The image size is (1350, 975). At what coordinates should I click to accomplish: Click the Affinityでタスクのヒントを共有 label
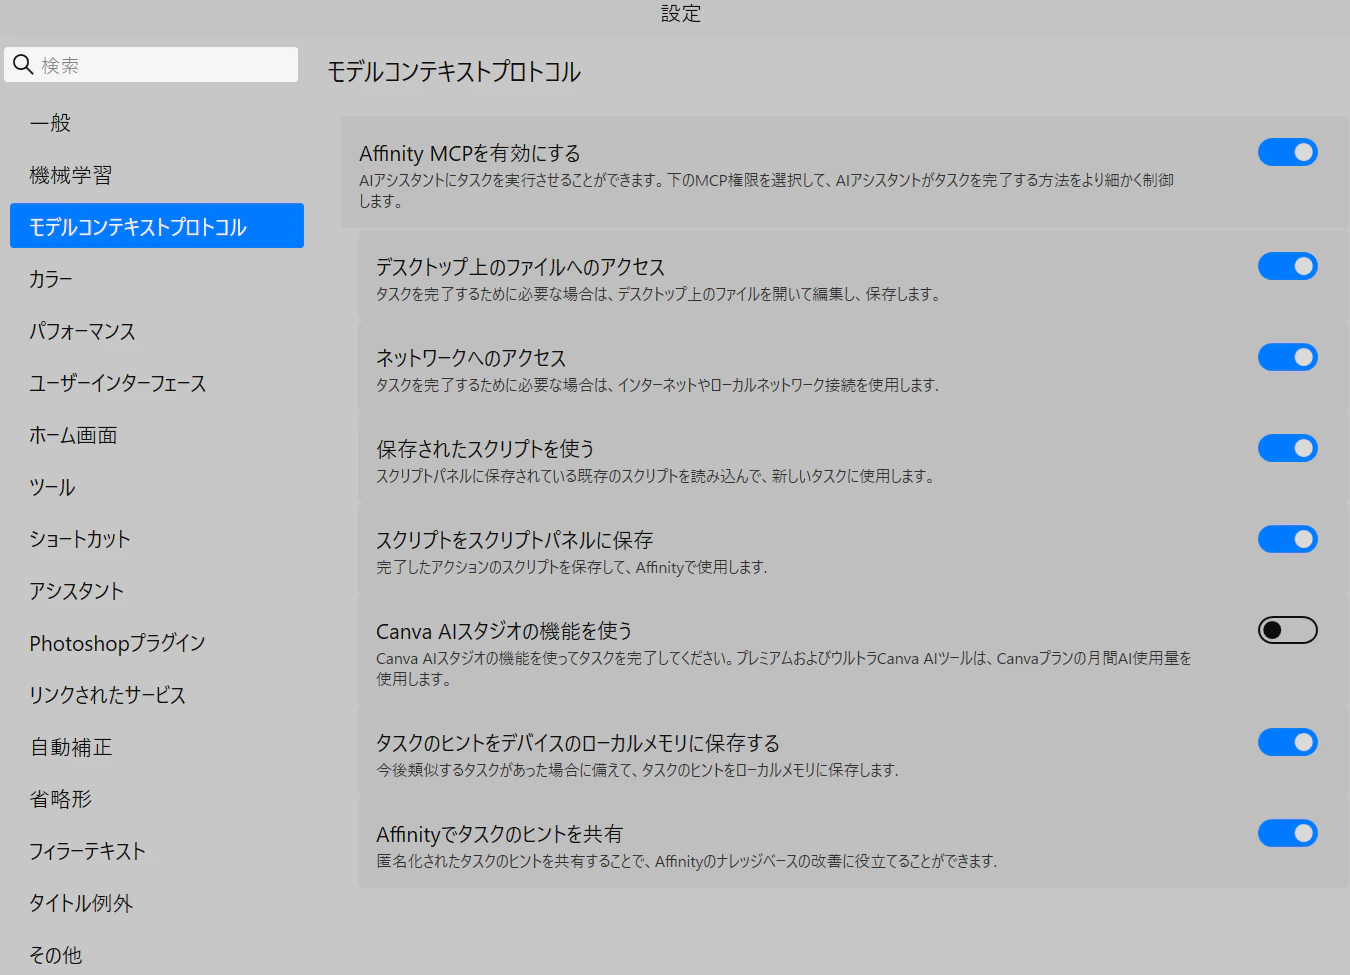pos(499,834)
